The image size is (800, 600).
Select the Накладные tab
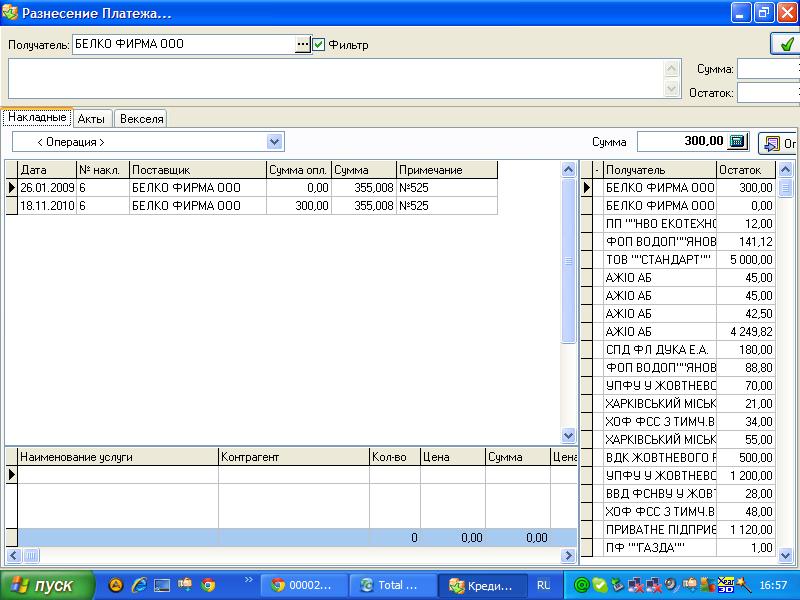[x=36, y=117]
